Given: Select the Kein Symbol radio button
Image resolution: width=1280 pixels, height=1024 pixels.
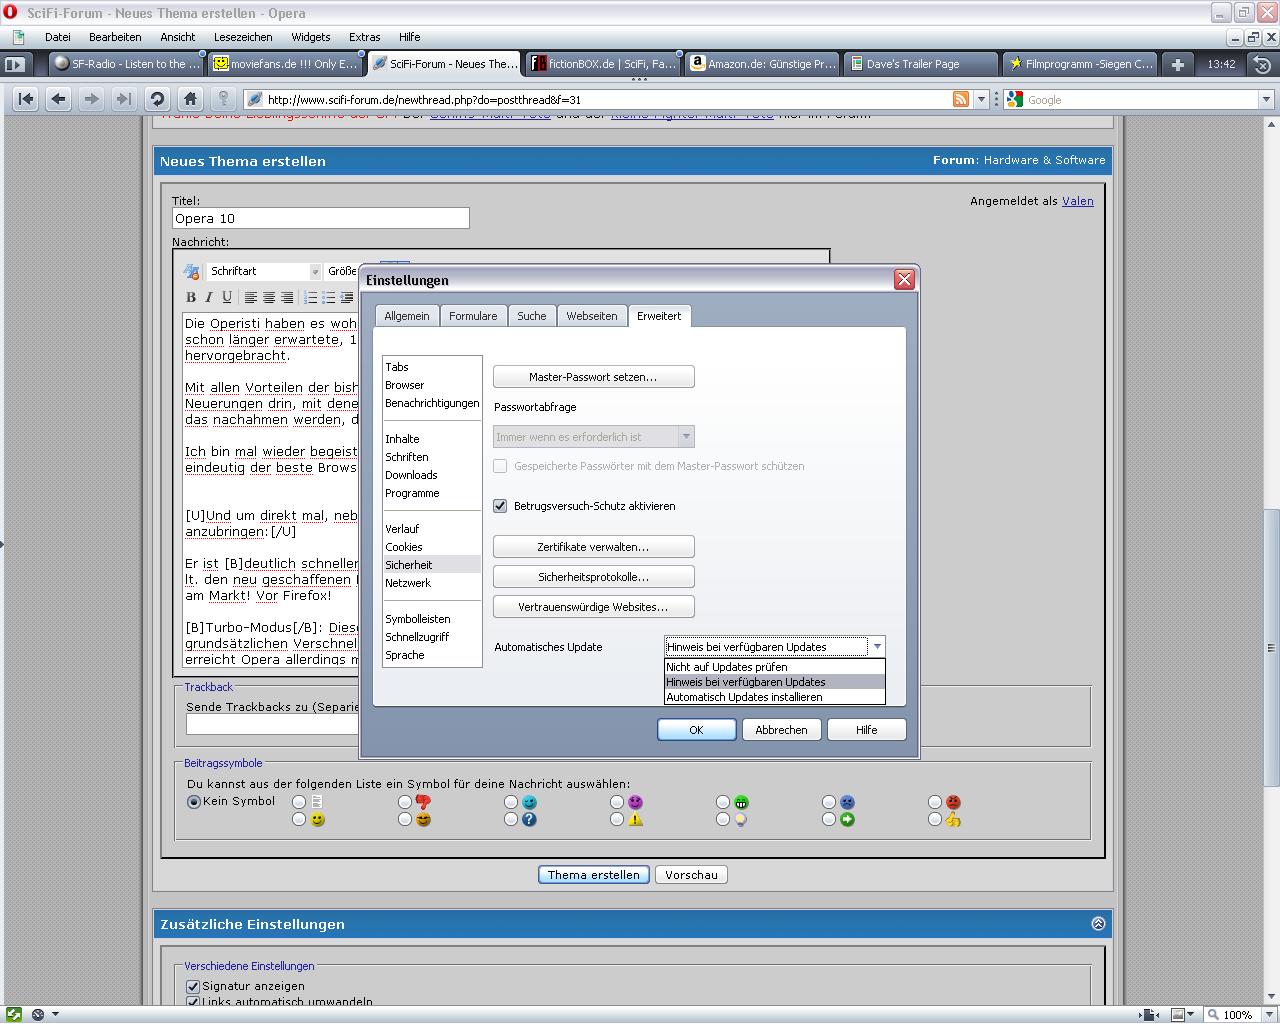Looking at the screenshot, I should 194,802.
